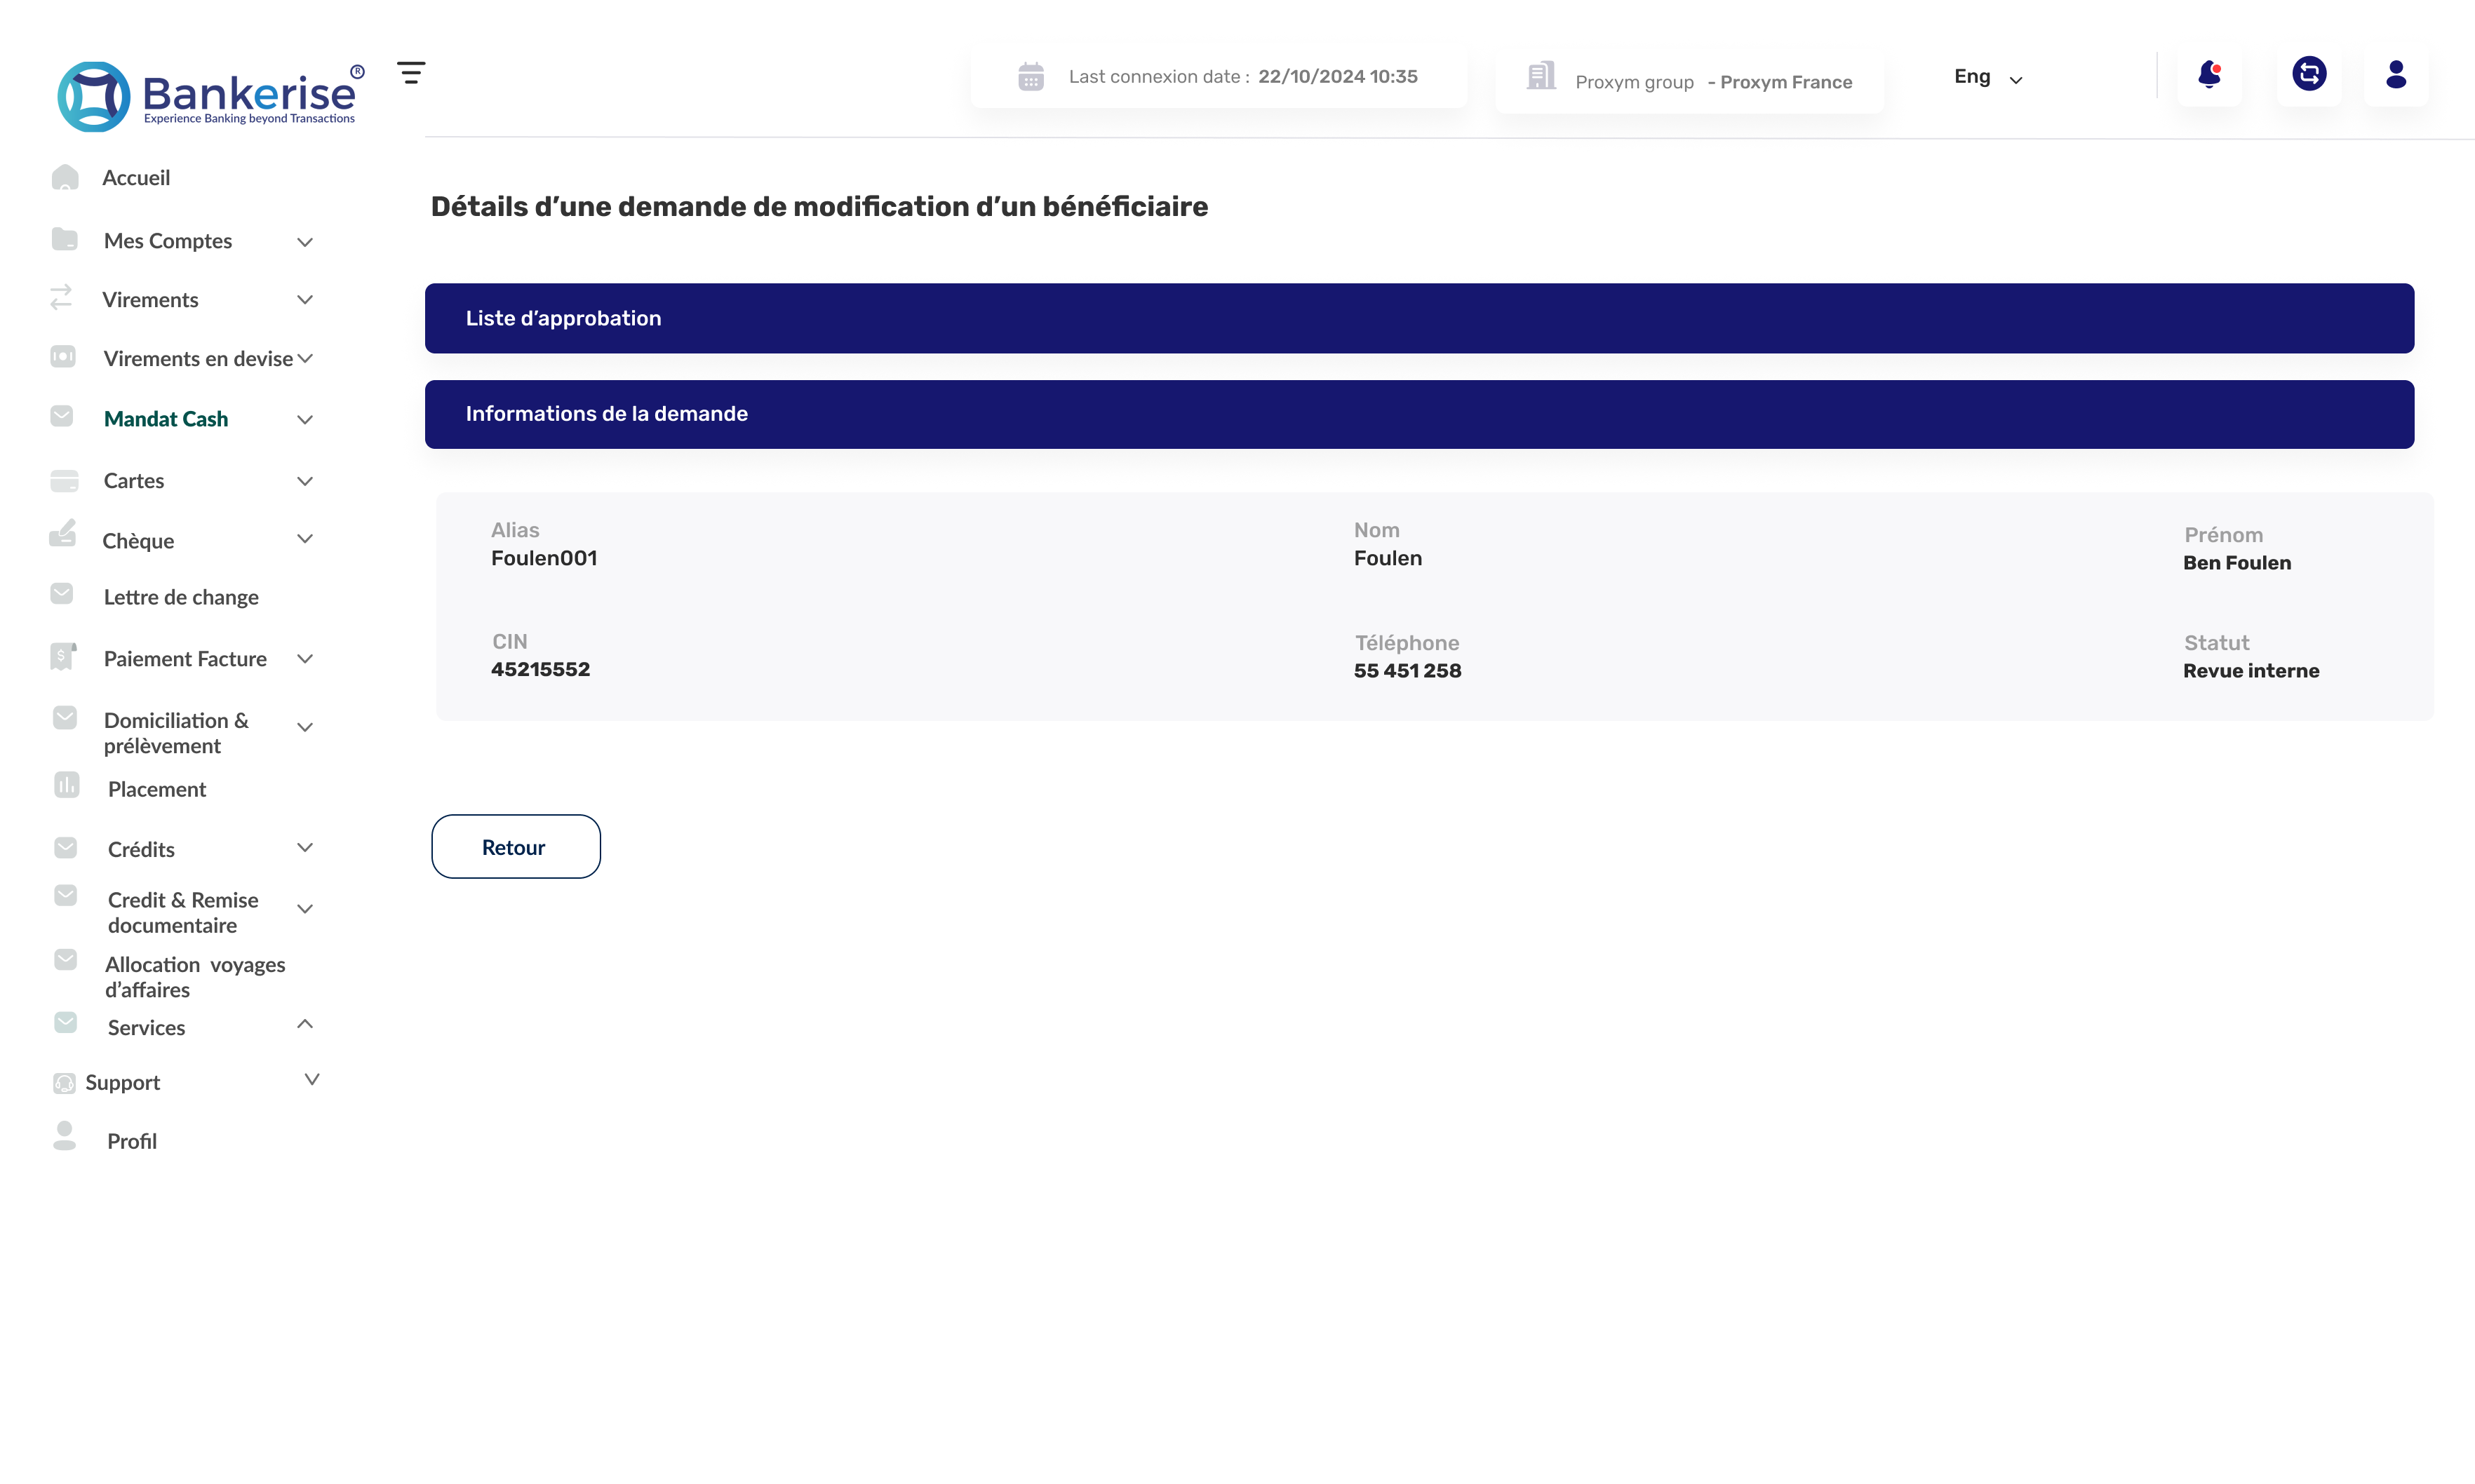Click the page title about bénéficiaire modification

point(819,206)
